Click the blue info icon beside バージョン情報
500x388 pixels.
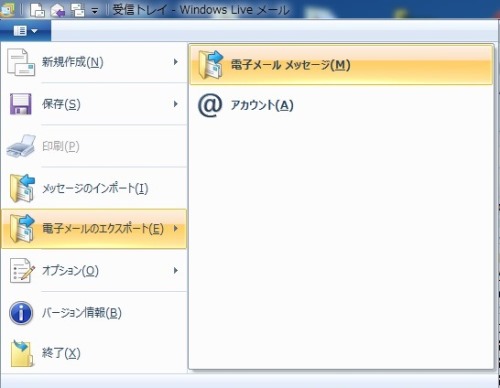pyautogui.click(x=21, y=313)
